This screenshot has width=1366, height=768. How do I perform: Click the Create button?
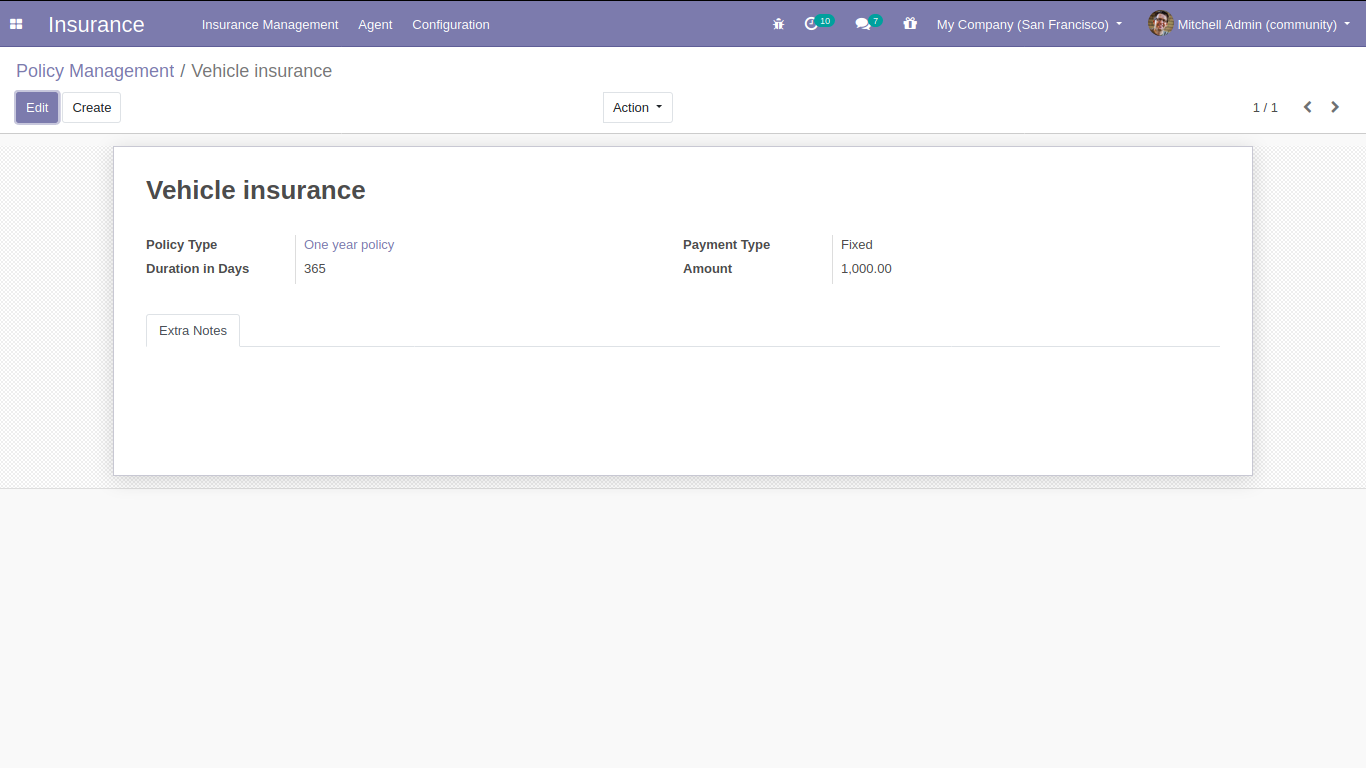(92, 108)
